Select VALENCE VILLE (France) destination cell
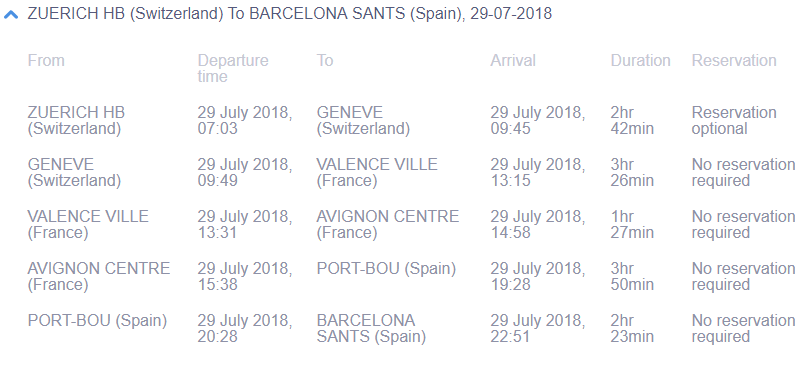The image size is (809, 365). click(x=377, y=172)
